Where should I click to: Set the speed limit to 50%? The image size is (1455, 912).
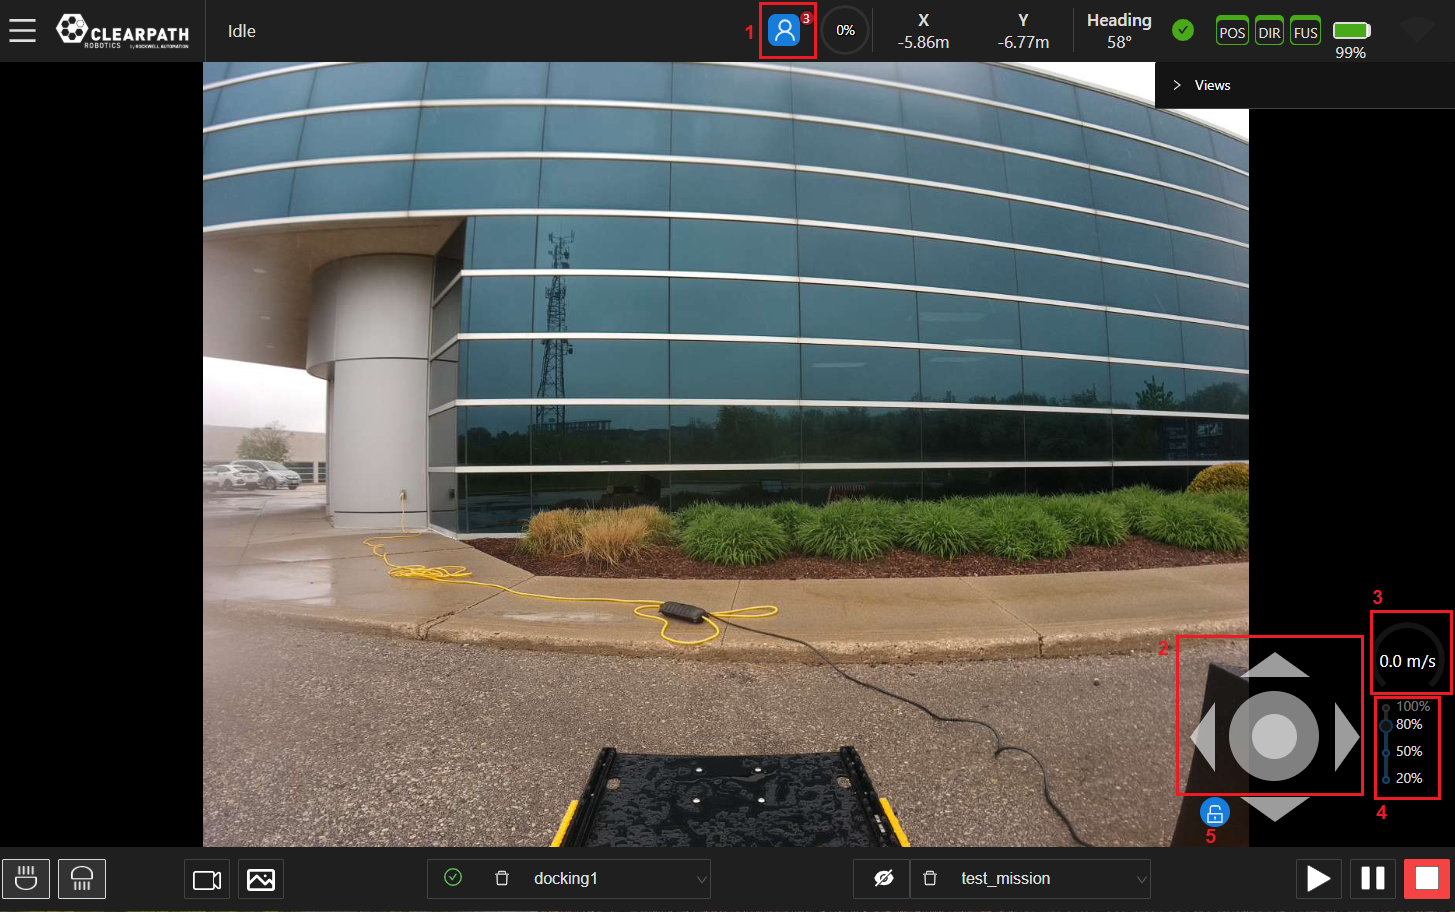pyautogui.click(x=1387, y=752)
